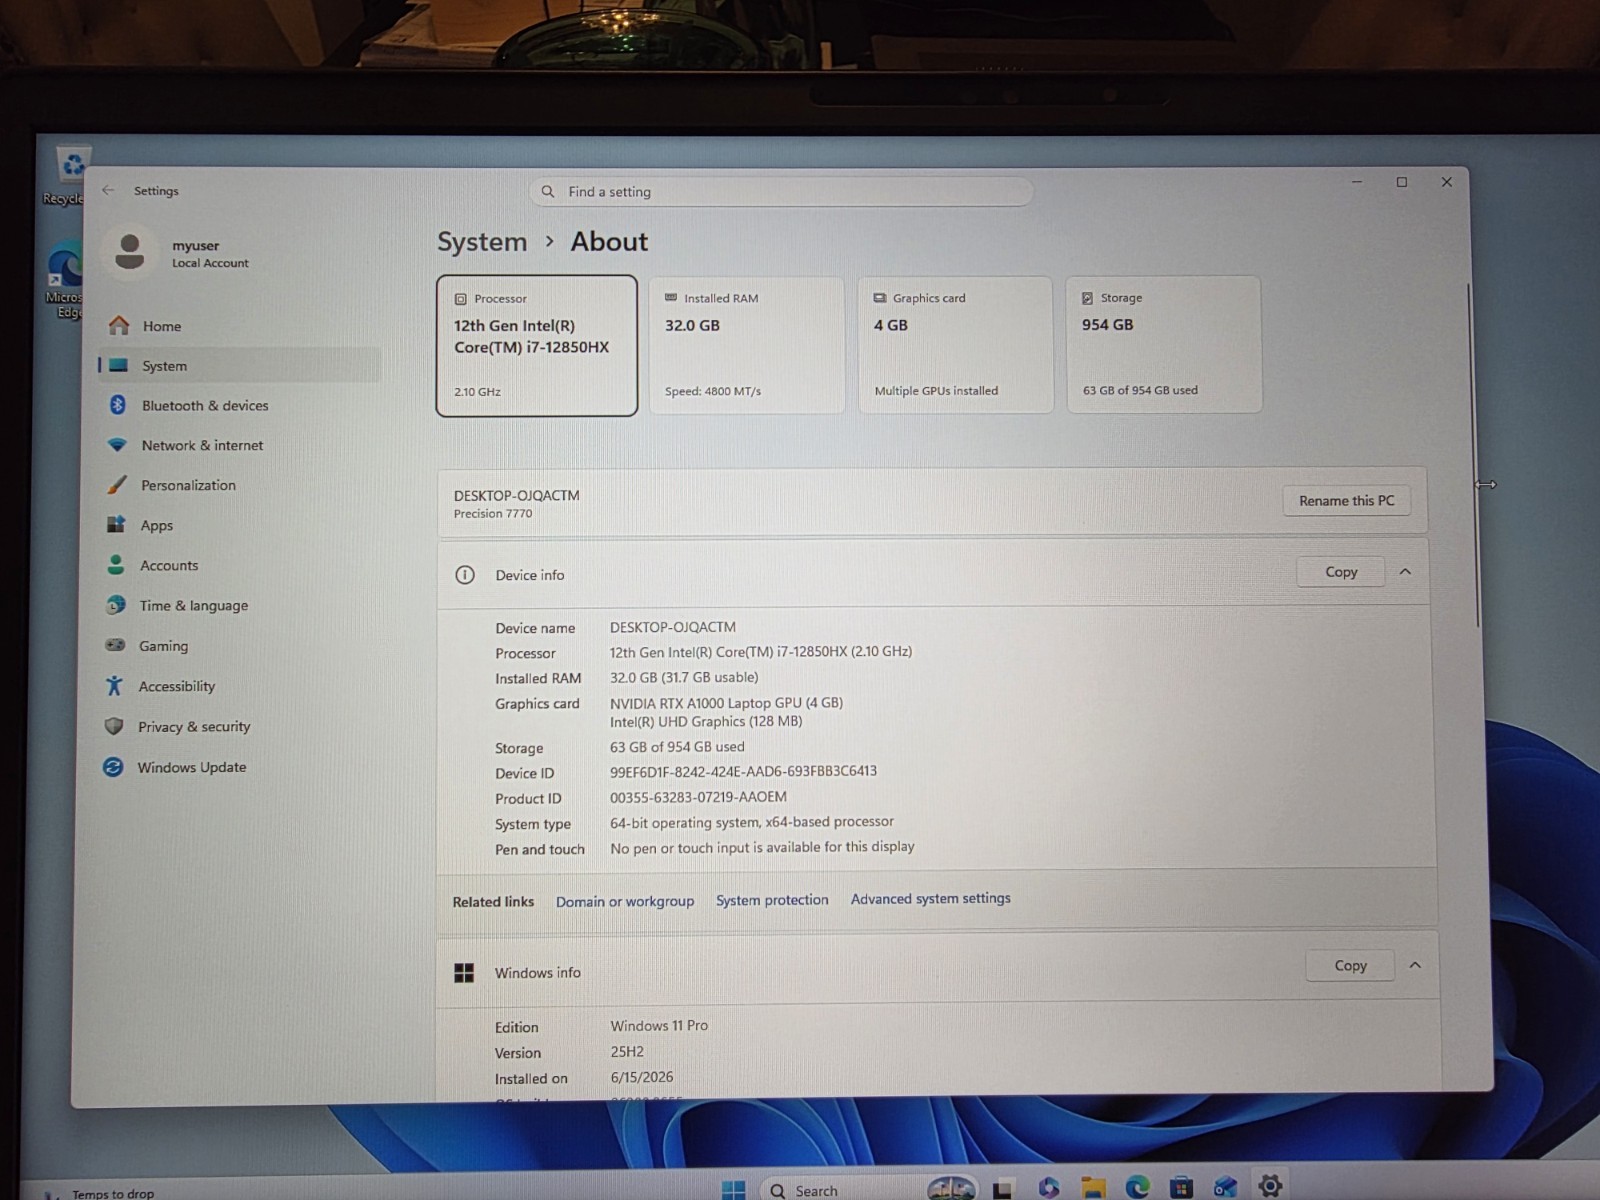Image resolution: width=1600 pixels, height=1200 pixels.
Task: Open Domain or workgroup link
Action: tap(625, 901)
